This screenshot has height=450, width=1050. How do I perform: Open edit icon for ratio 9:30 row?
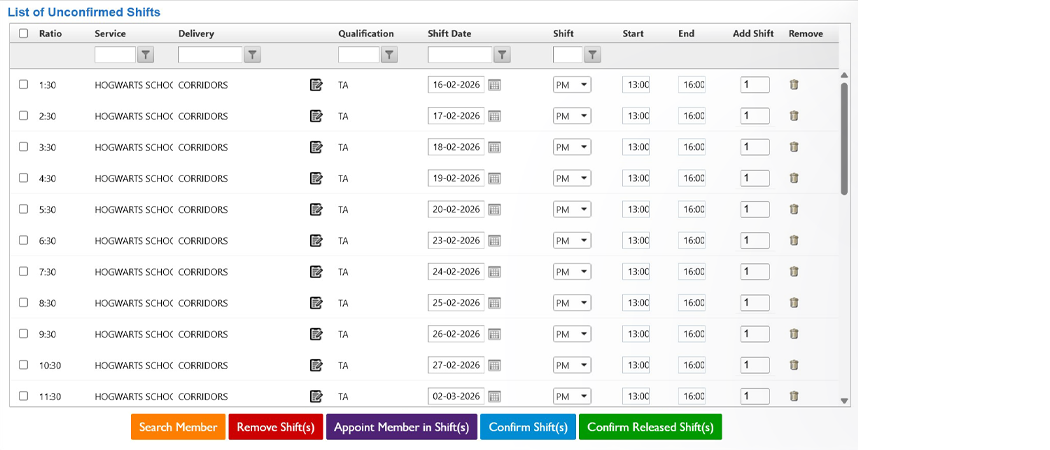316,333
